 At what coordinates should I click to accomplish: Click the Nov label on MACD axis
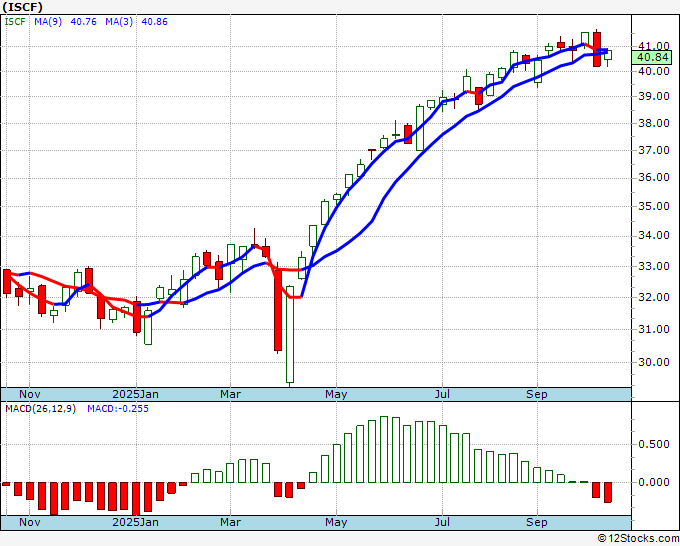[29, 522]
